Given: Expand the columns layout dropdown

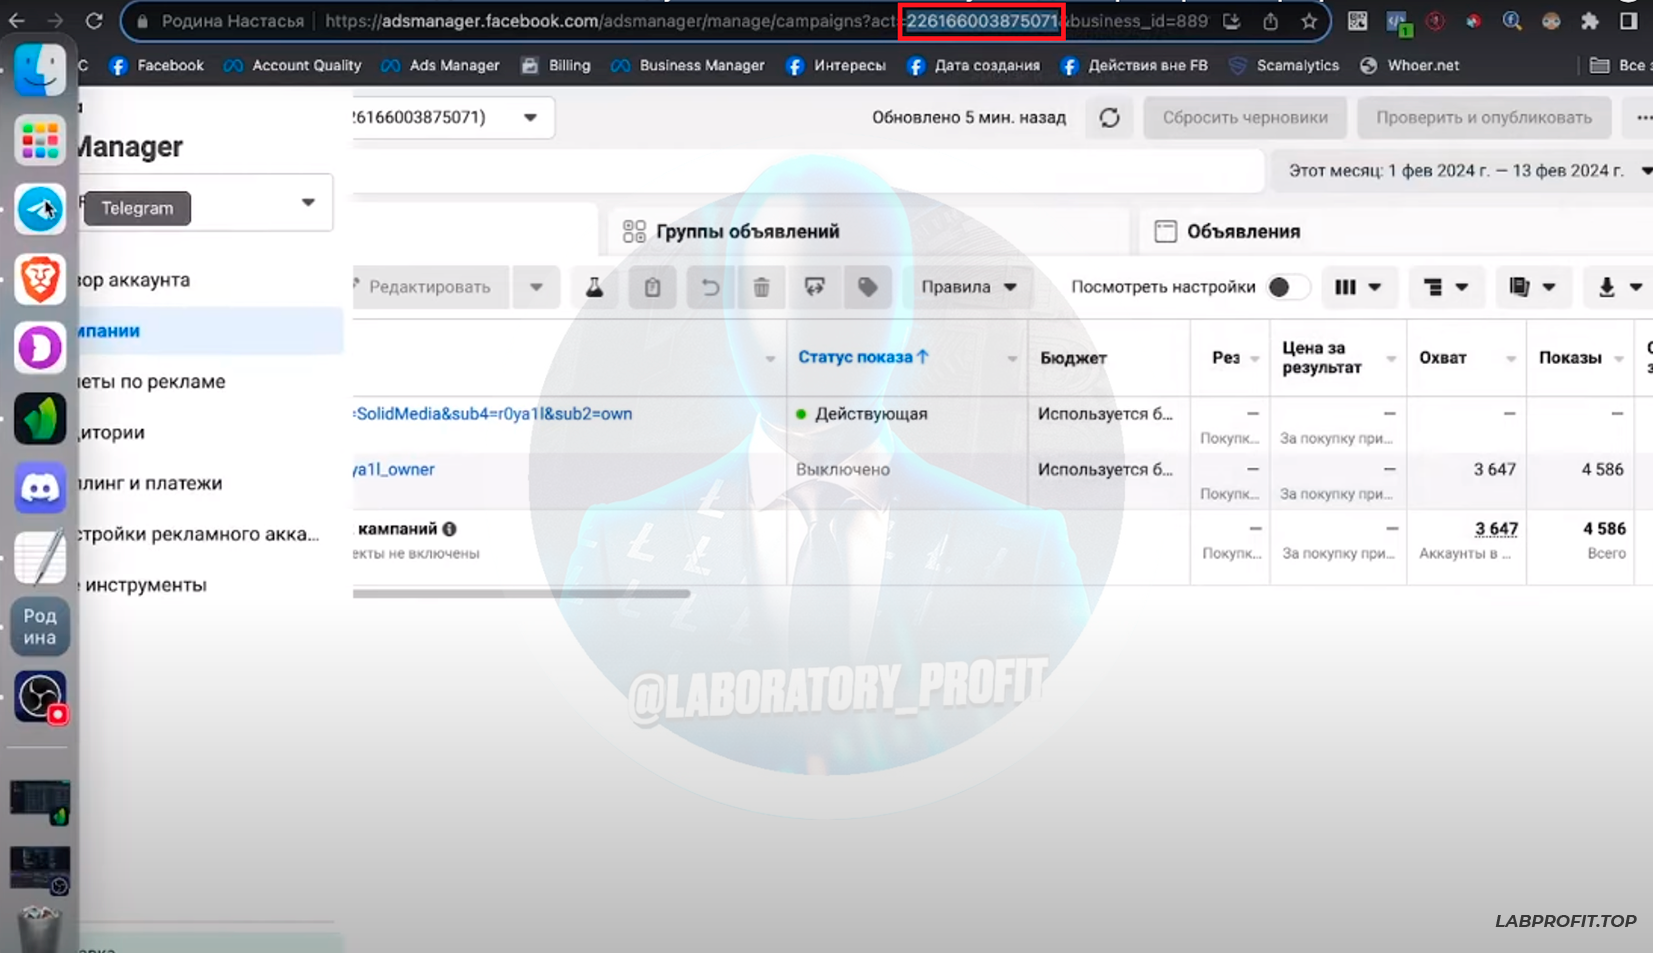Looking at the screenshot, I should (1357, 287).
